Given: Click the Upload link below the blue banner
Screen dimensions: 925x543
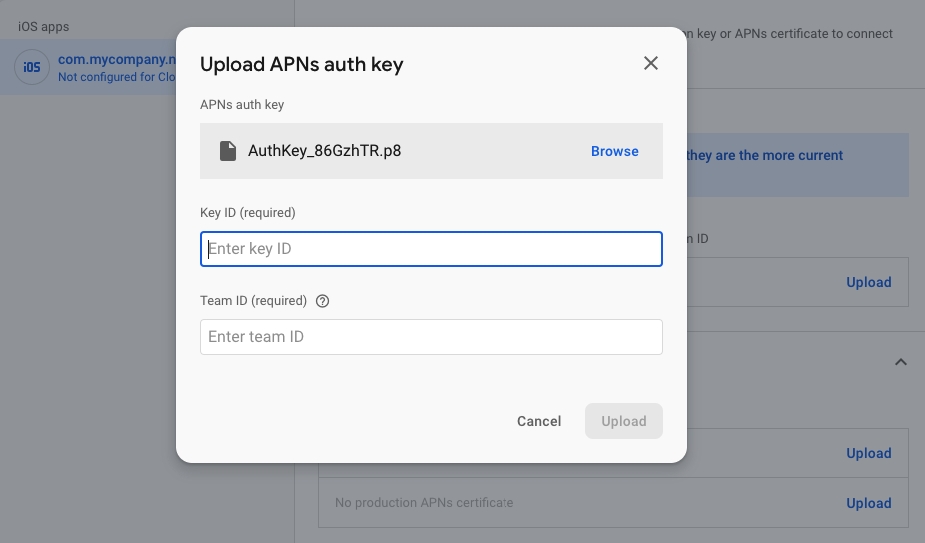Looking at the screenshot, I should (x=868, y=282).
